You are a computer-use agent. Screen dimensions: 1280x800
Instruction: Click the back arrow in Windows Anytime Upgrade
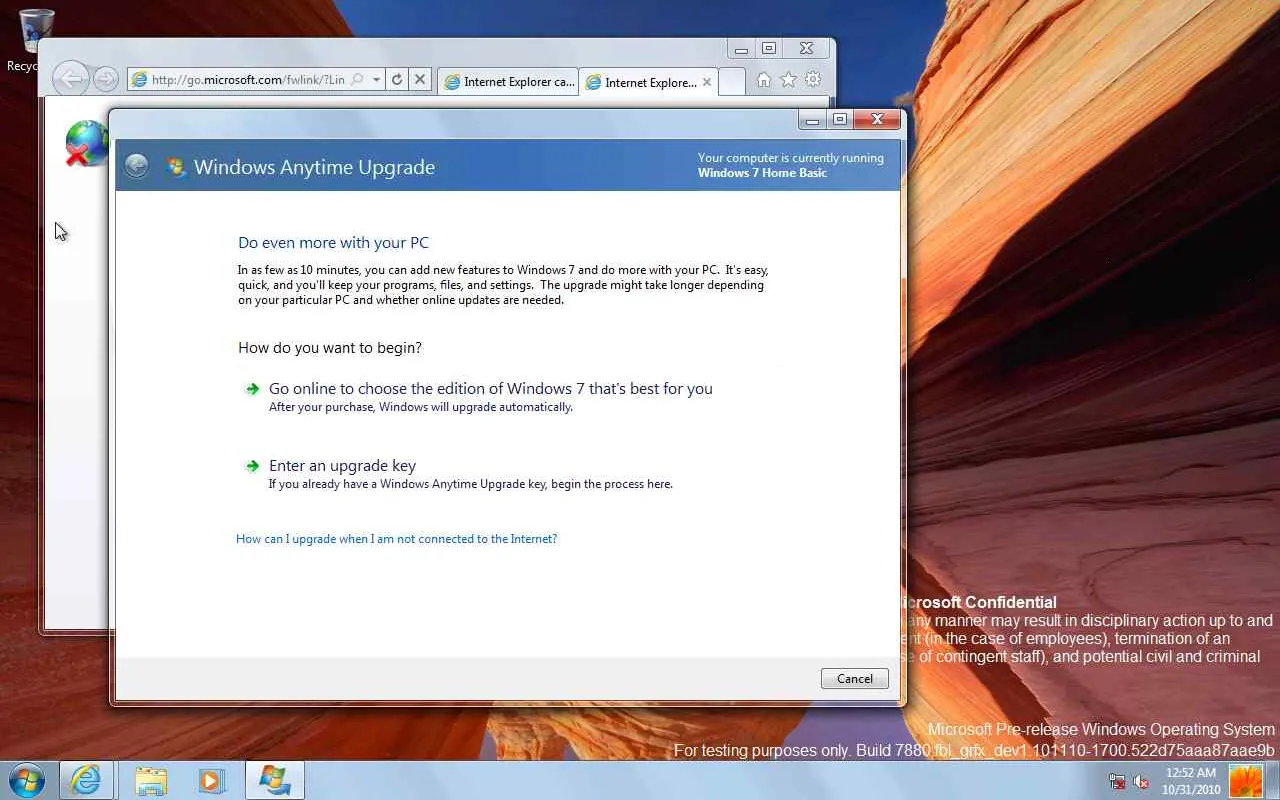tap(136, 166)
